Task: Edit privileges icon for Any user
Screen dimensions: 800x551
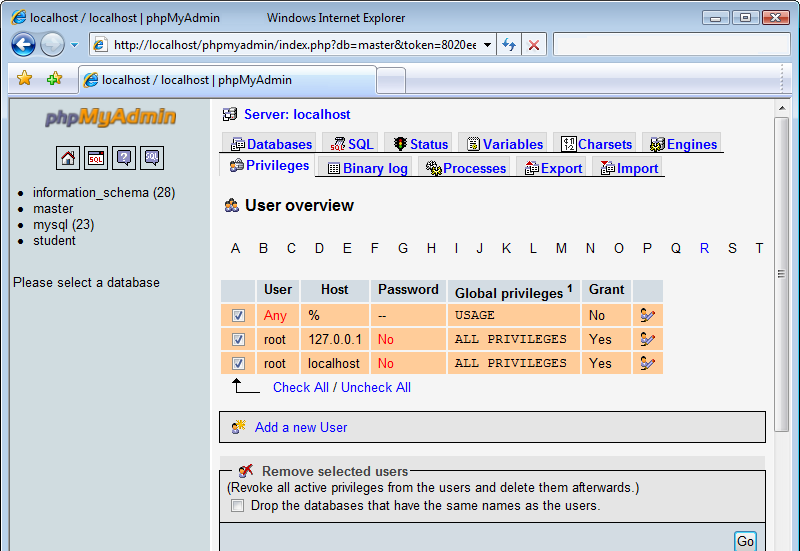Action: coord(647,315)
